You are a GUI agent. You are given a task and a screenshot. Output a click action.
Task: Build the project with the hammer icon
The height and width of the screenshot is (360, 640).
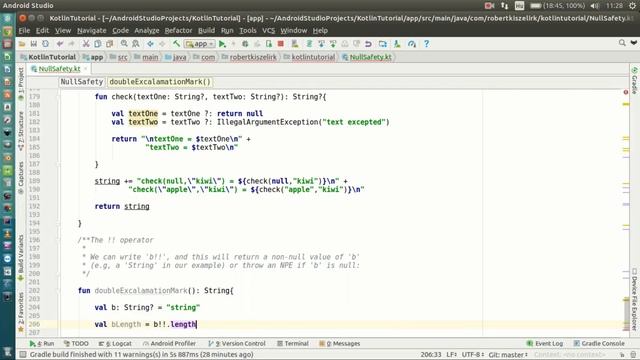pos(176,44)
